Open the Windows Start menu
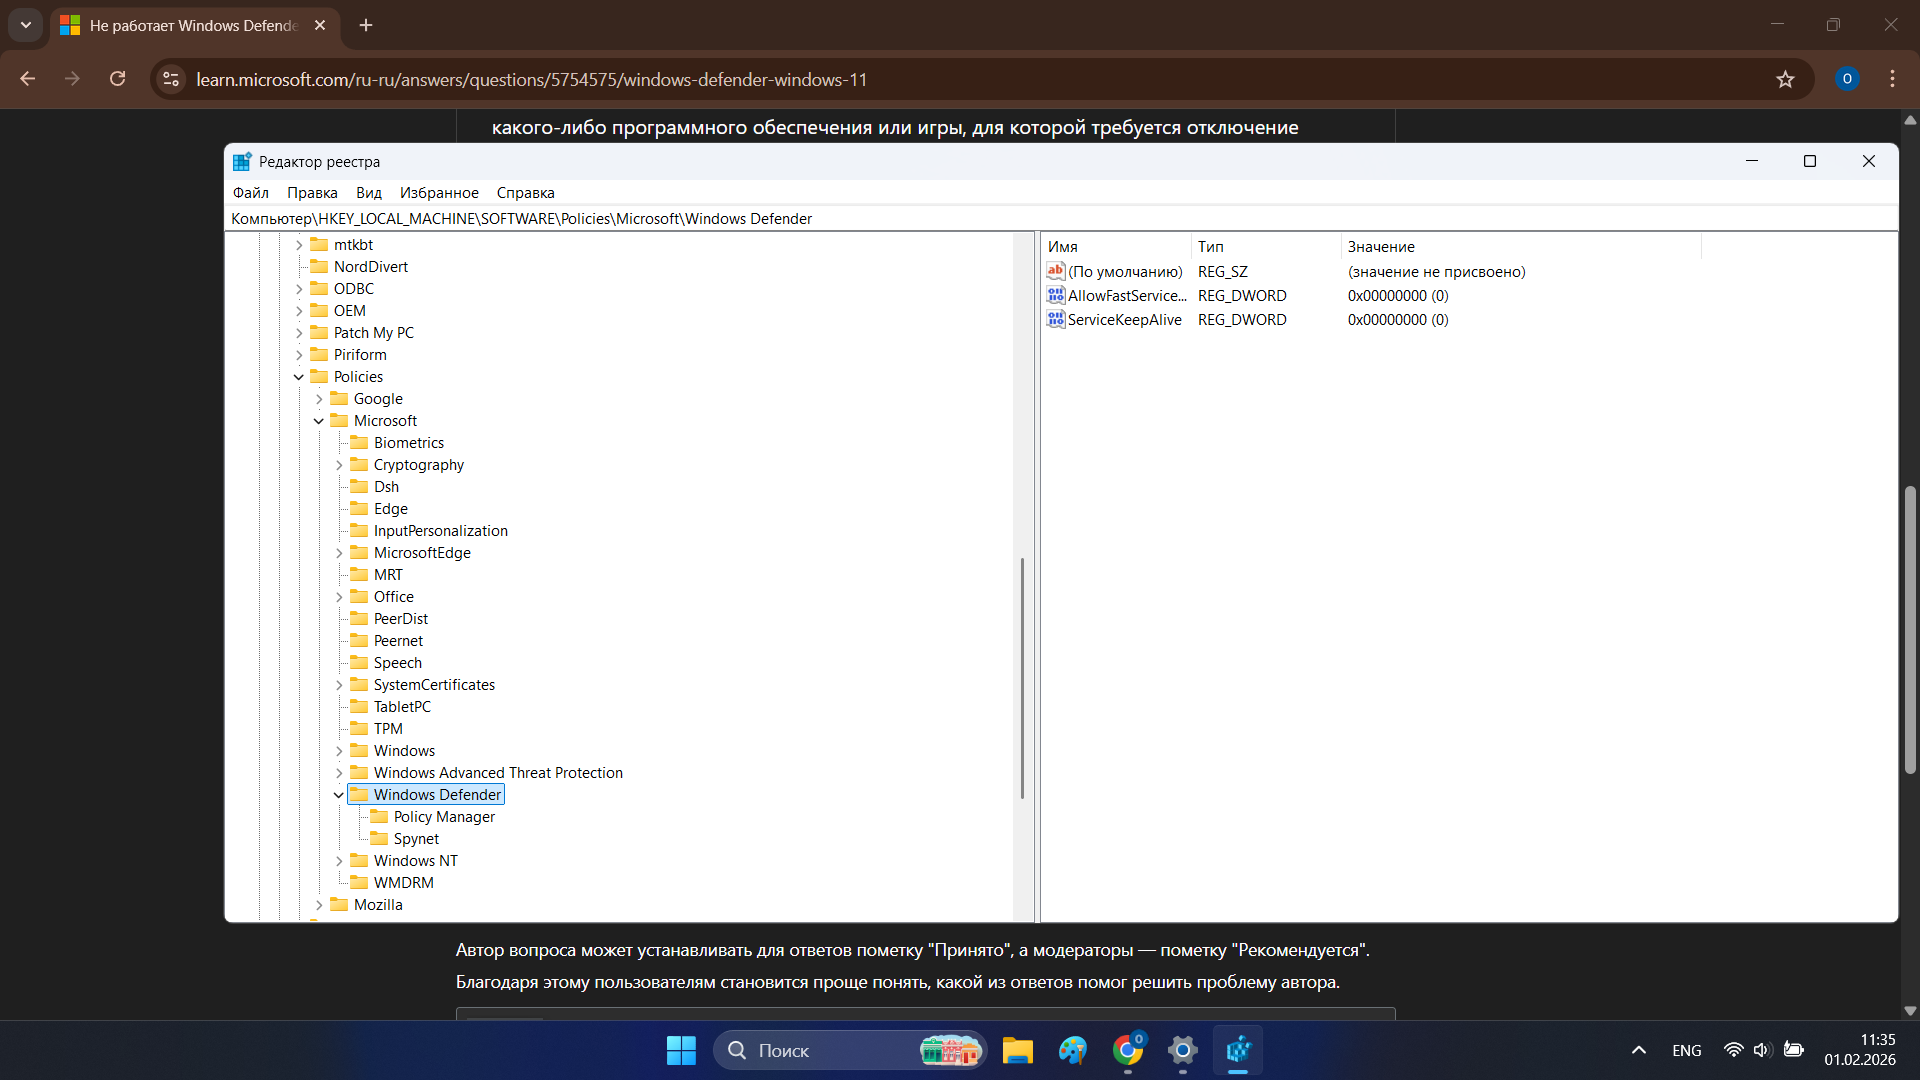 click(x=681, y=1050)
